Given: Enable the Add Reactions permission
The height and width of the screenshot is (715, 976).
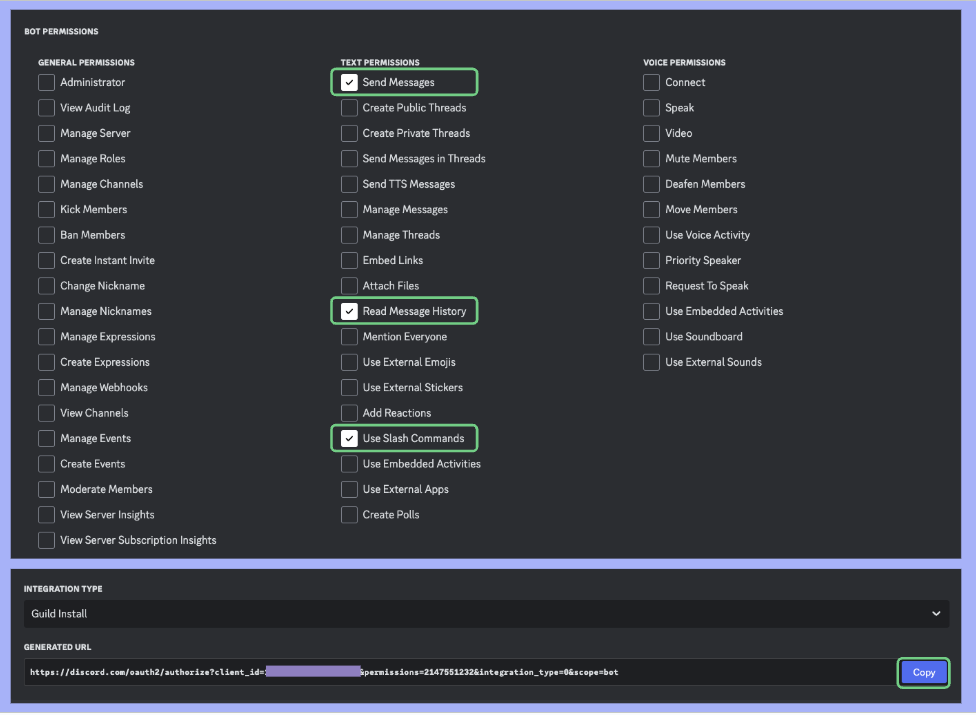Looking at the screenshot, I should click(349, 413).
